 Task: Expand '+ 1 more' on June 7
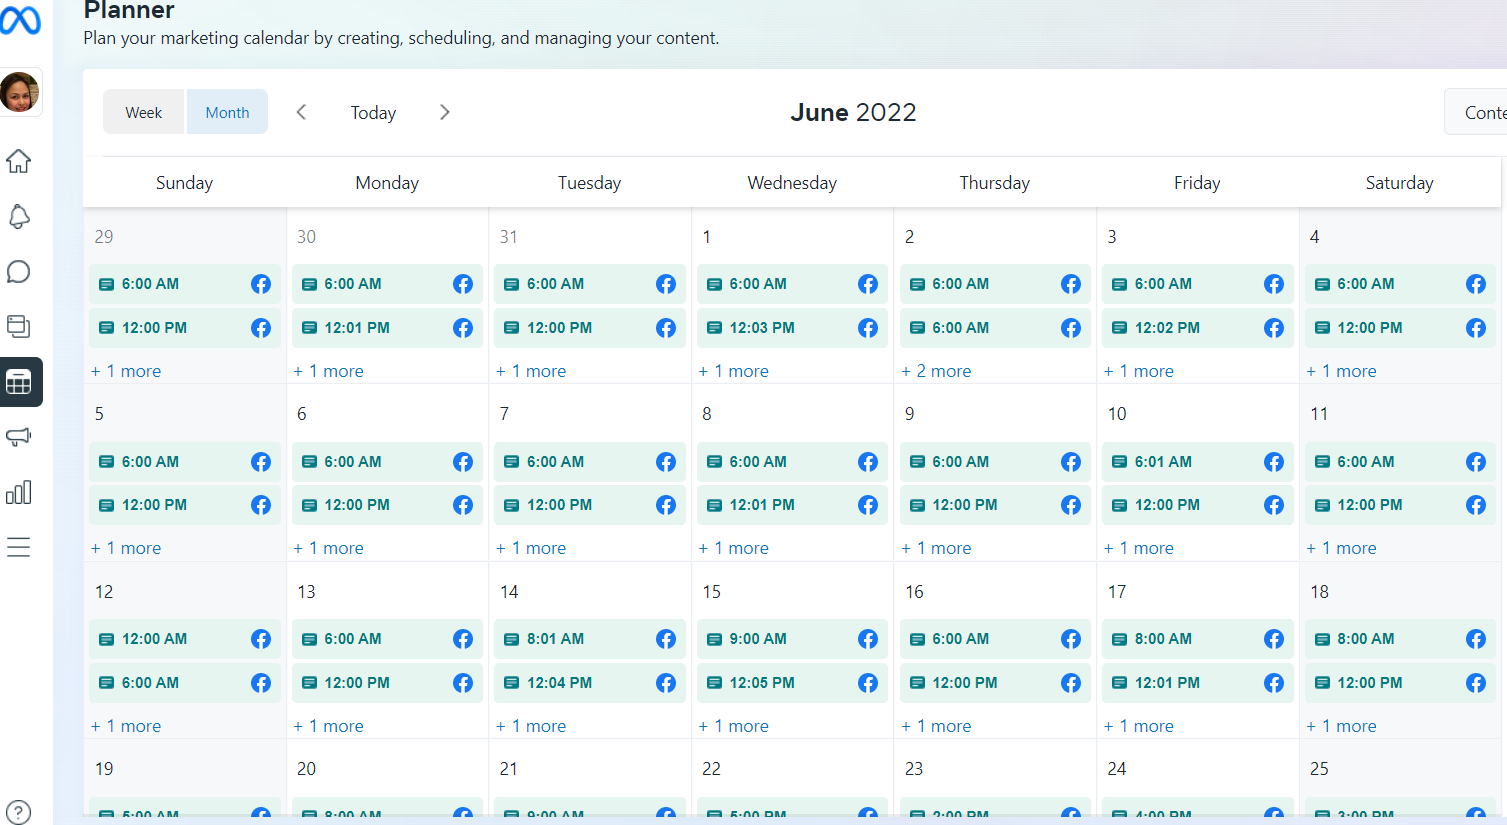(x=531, y=548)
